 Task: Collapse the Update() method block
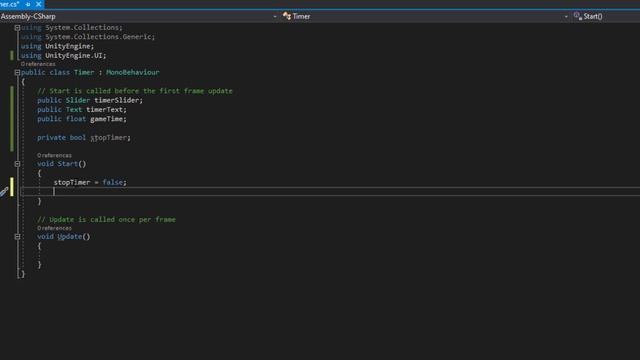(x=17, y=237)
